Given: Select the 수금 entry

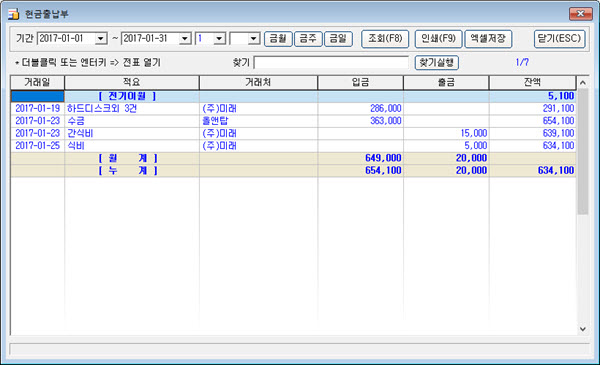Looking at the screenshot, I should click(x=76, y=121).
